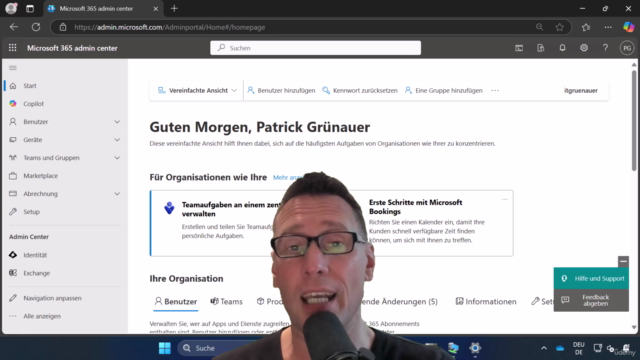Open the zoom magnifier icon in address bar
This screenshot has width=640, height=360.
[540, 27]
